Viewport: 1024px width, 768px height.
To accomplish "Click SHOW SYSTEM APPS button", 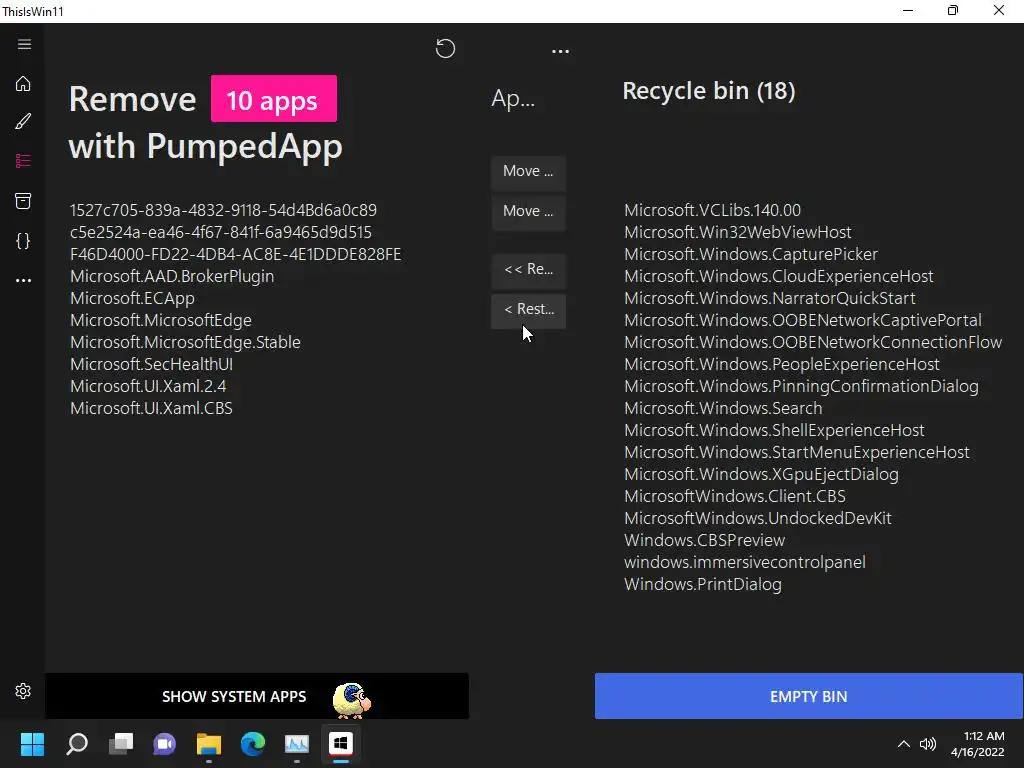I will click(x=257, y=696).
